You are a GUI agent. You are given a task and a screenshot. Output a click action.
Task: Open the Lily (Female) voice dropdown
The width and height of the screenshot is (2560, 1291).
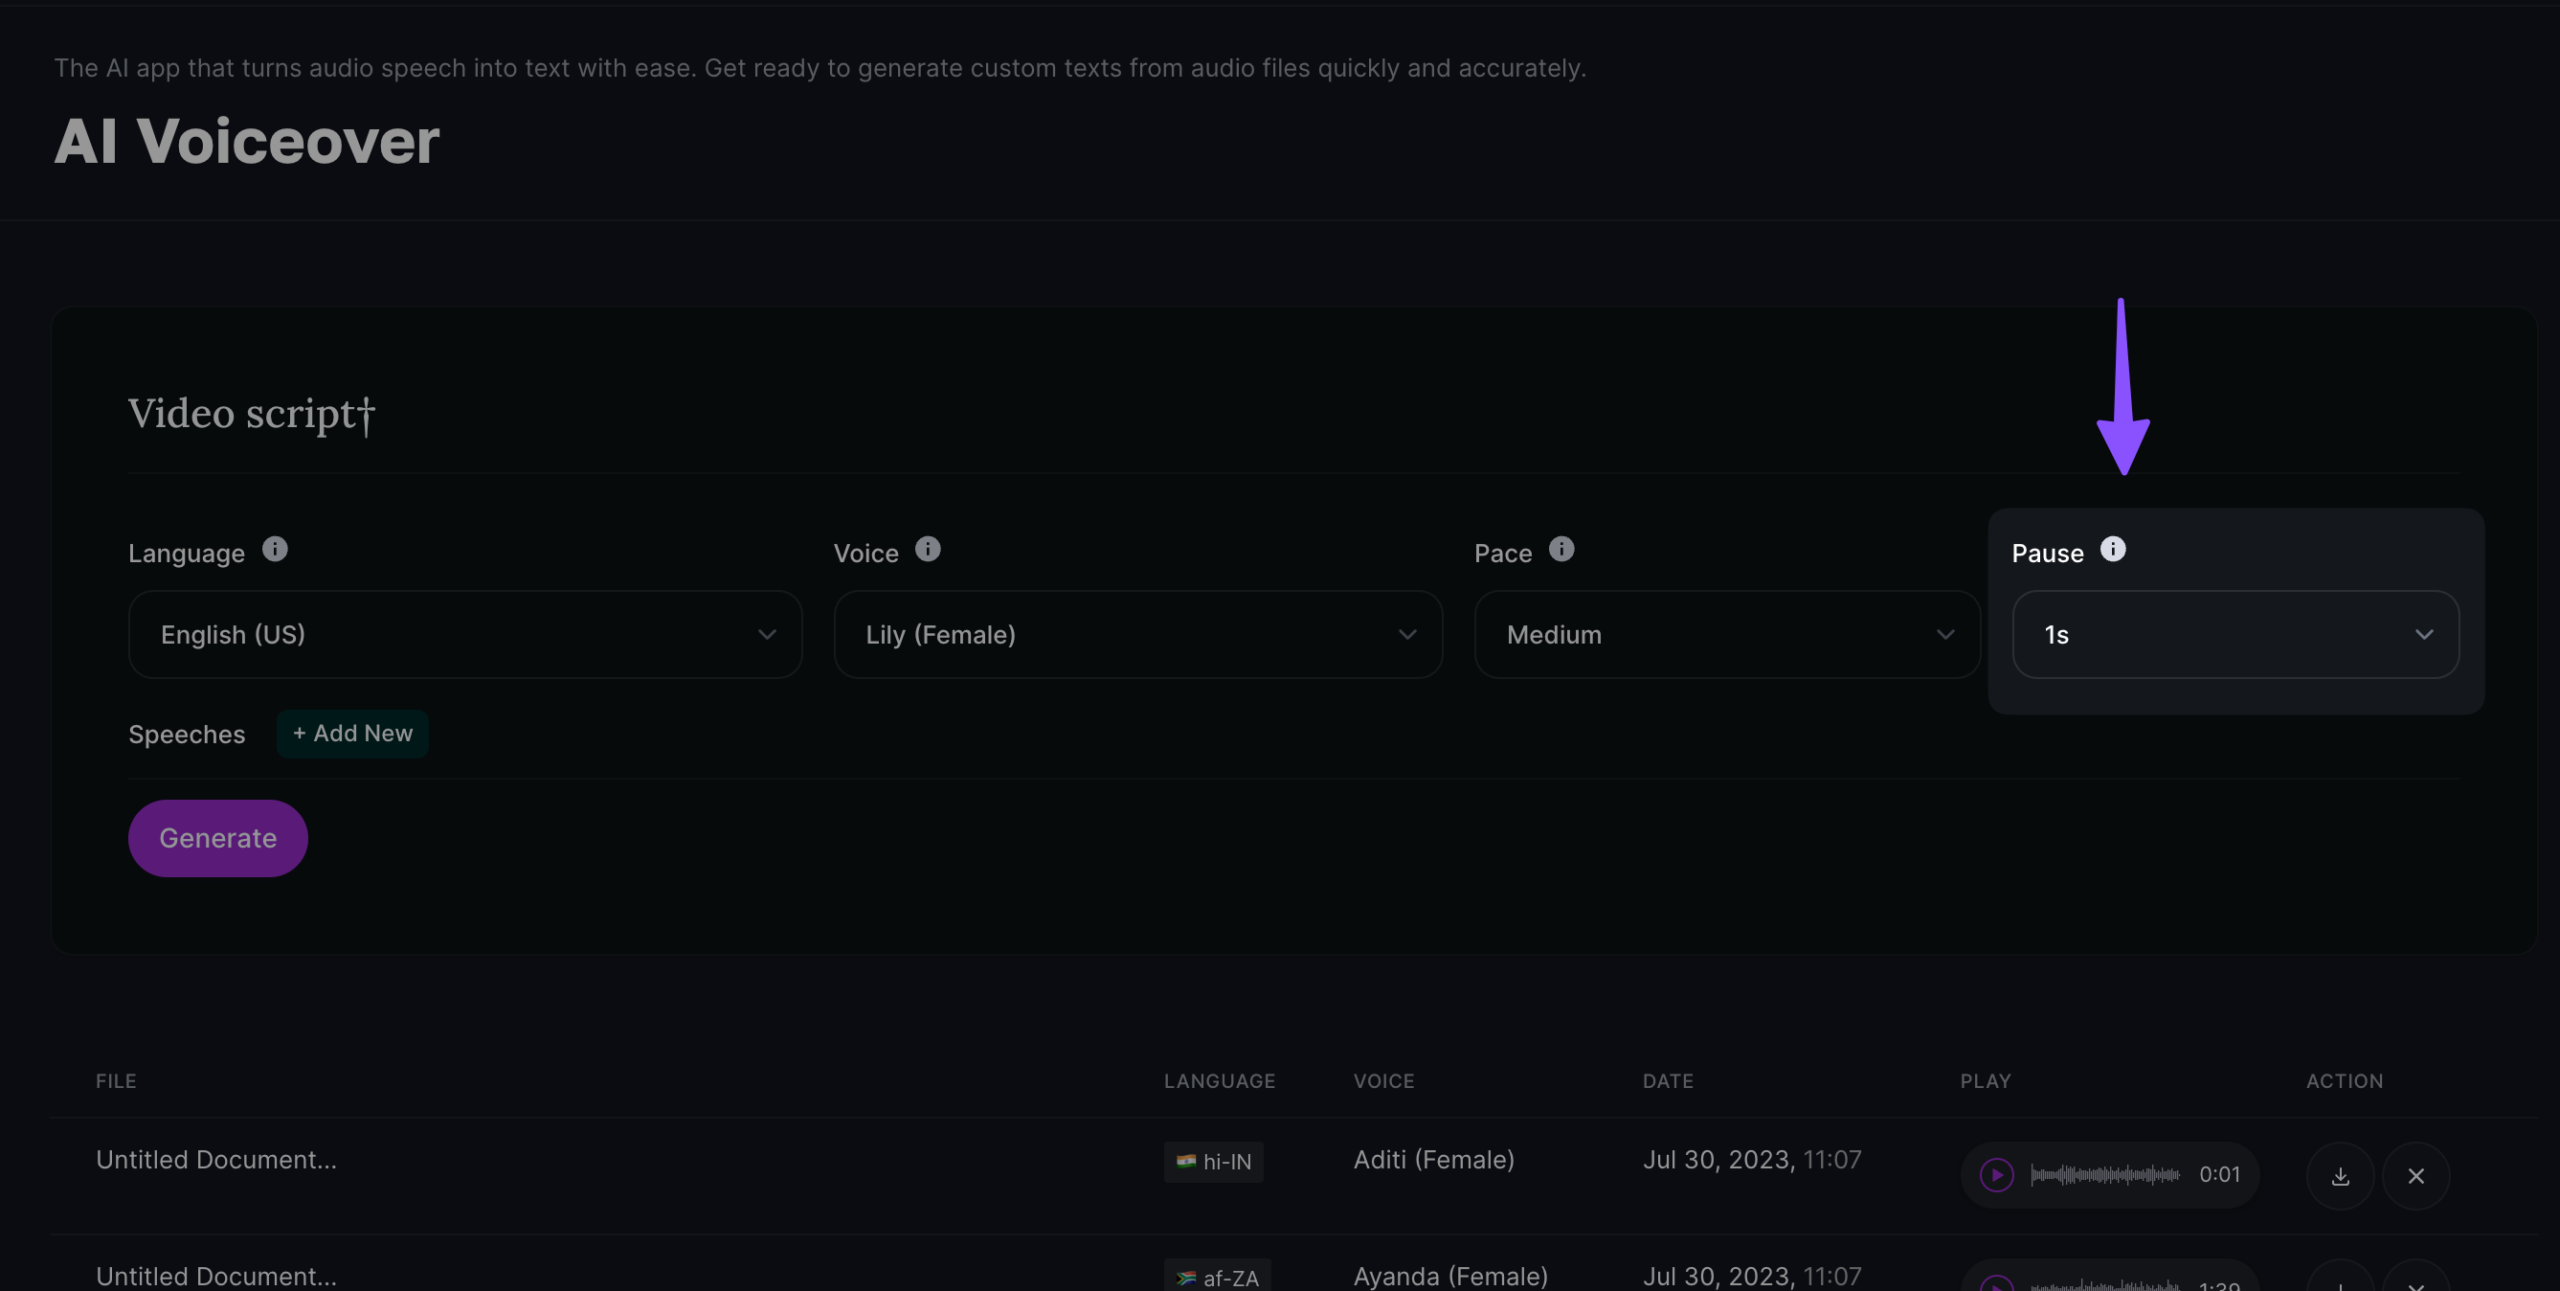pyautogui.click(x=1138, y=635)
